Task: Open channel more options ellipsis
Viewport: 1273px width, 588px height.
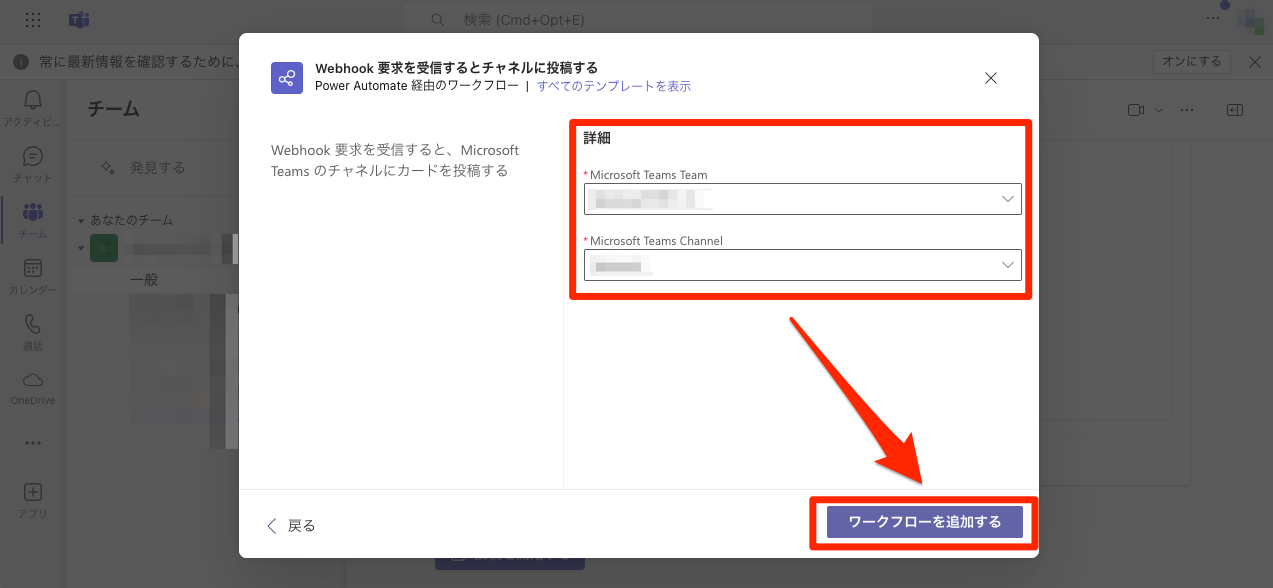Action: click(1187, 110)
